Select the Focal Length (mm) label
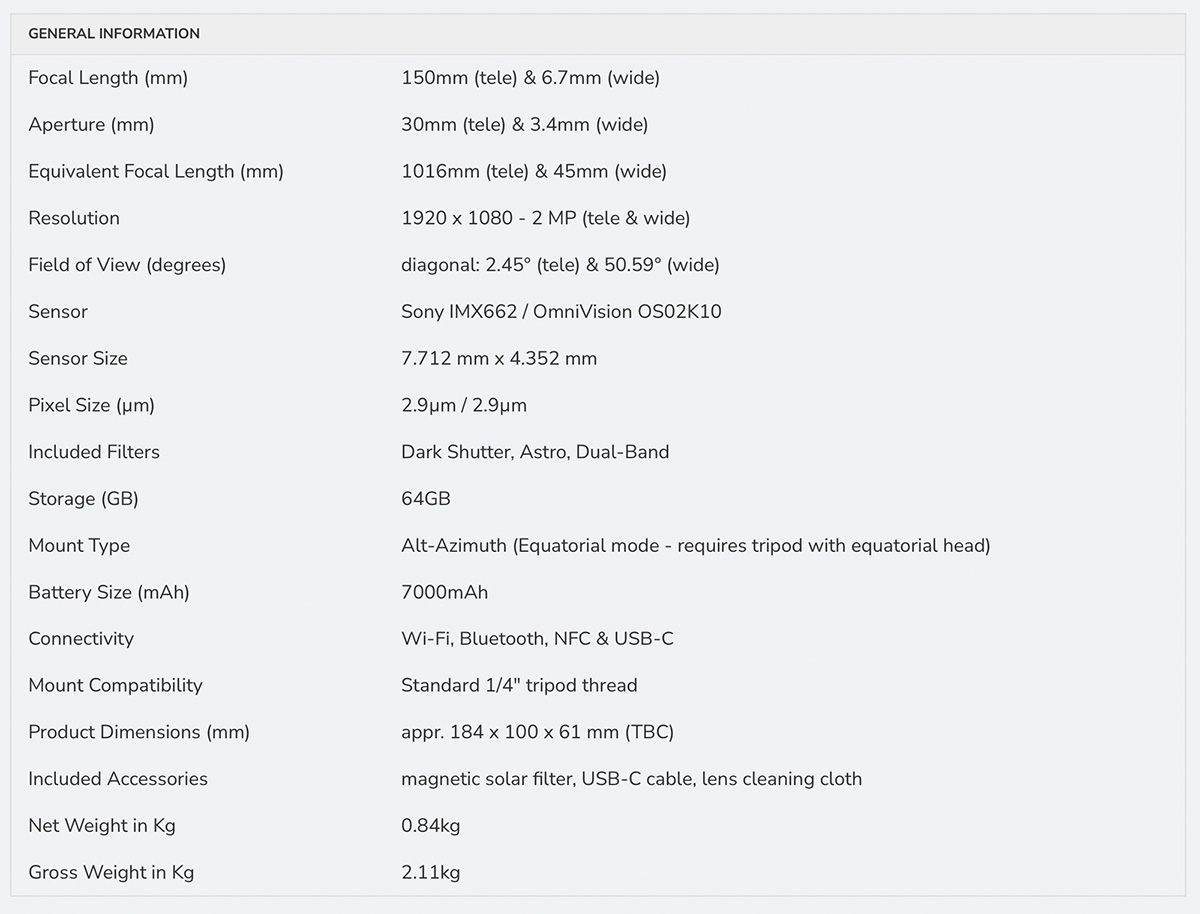The width and height of the screenshot is (1200, 914). tap(108, 78)
